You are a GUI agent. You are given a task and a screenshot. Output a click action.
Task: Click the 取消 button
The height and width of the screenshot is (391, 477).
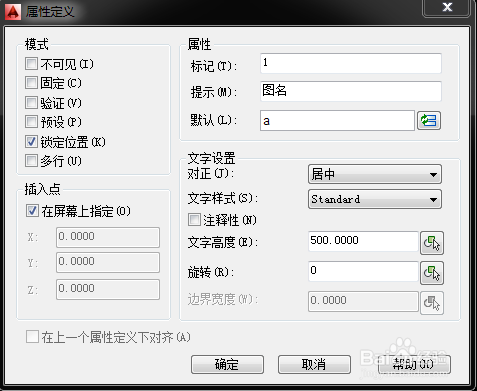click(x=314, y=364)
